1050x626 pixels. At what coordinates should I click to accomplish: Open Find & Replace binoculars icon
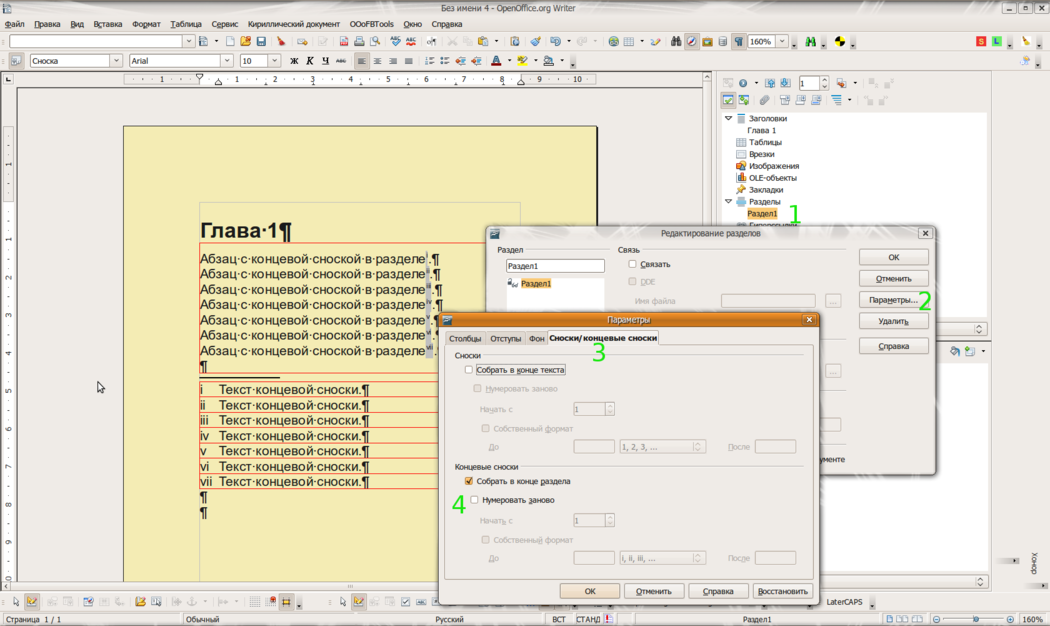676,42
